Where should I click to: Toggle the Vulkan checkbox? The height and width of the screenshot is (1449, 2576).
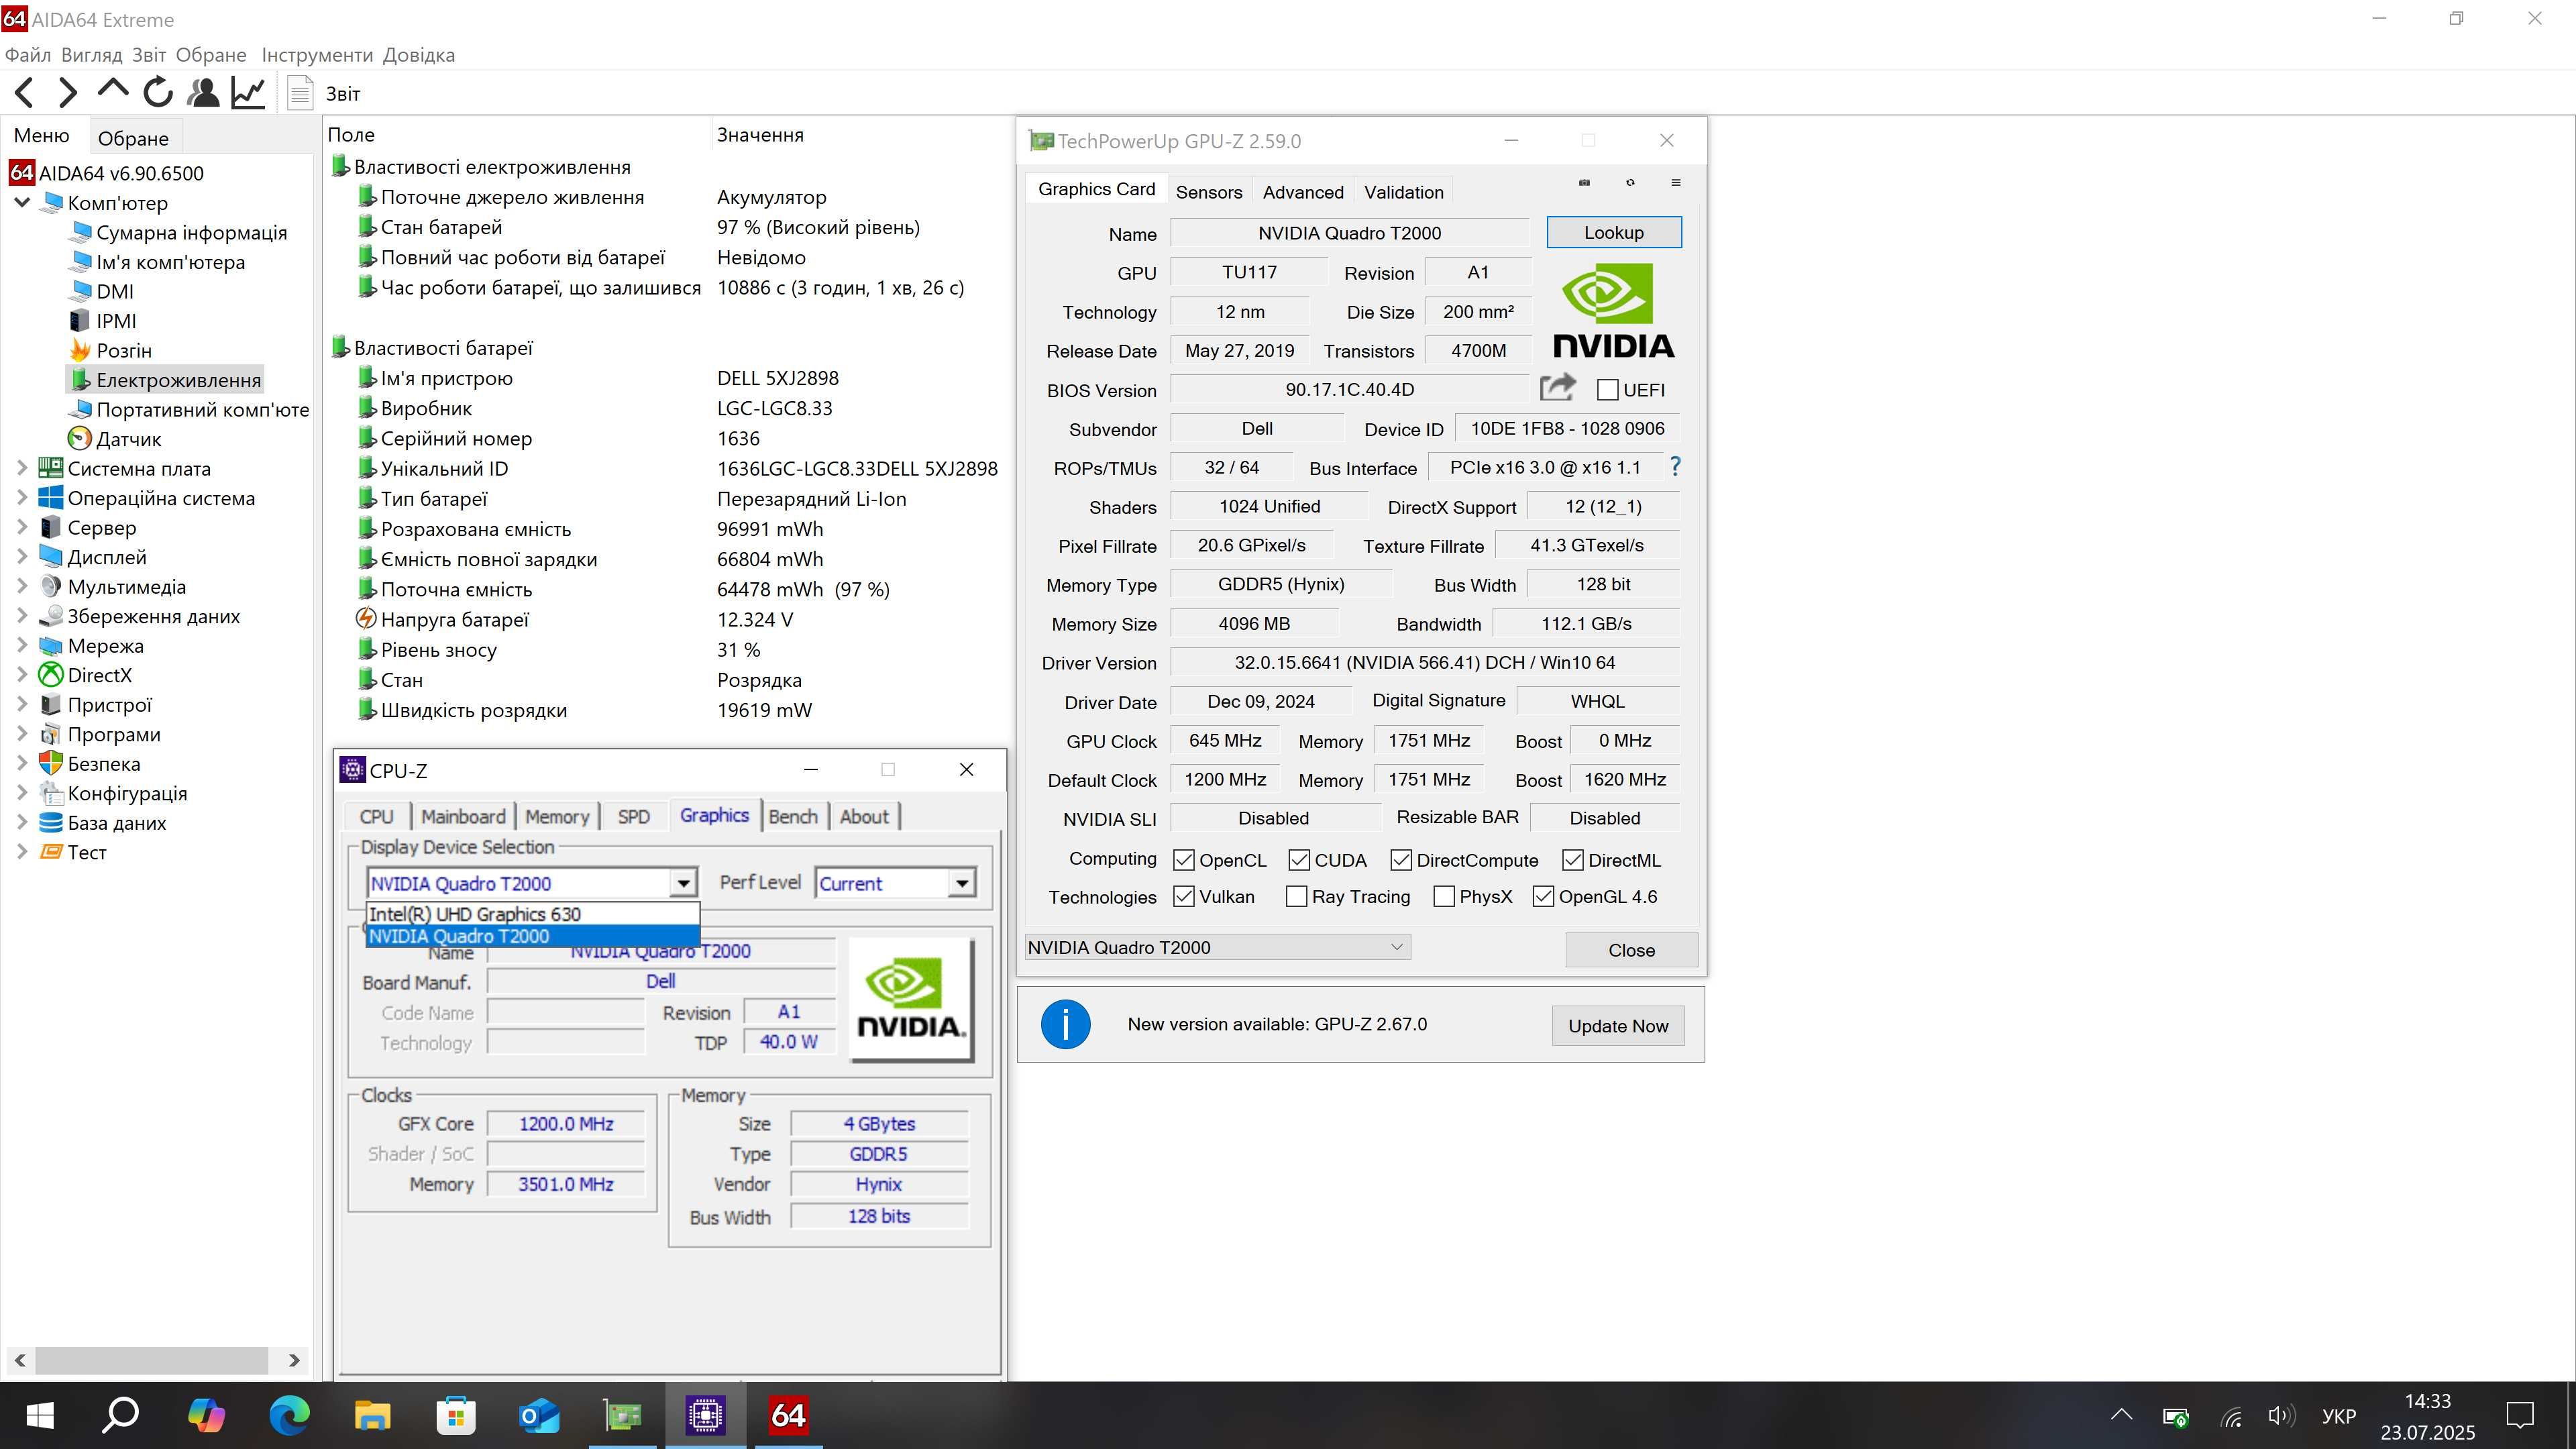coord(1184,896)
